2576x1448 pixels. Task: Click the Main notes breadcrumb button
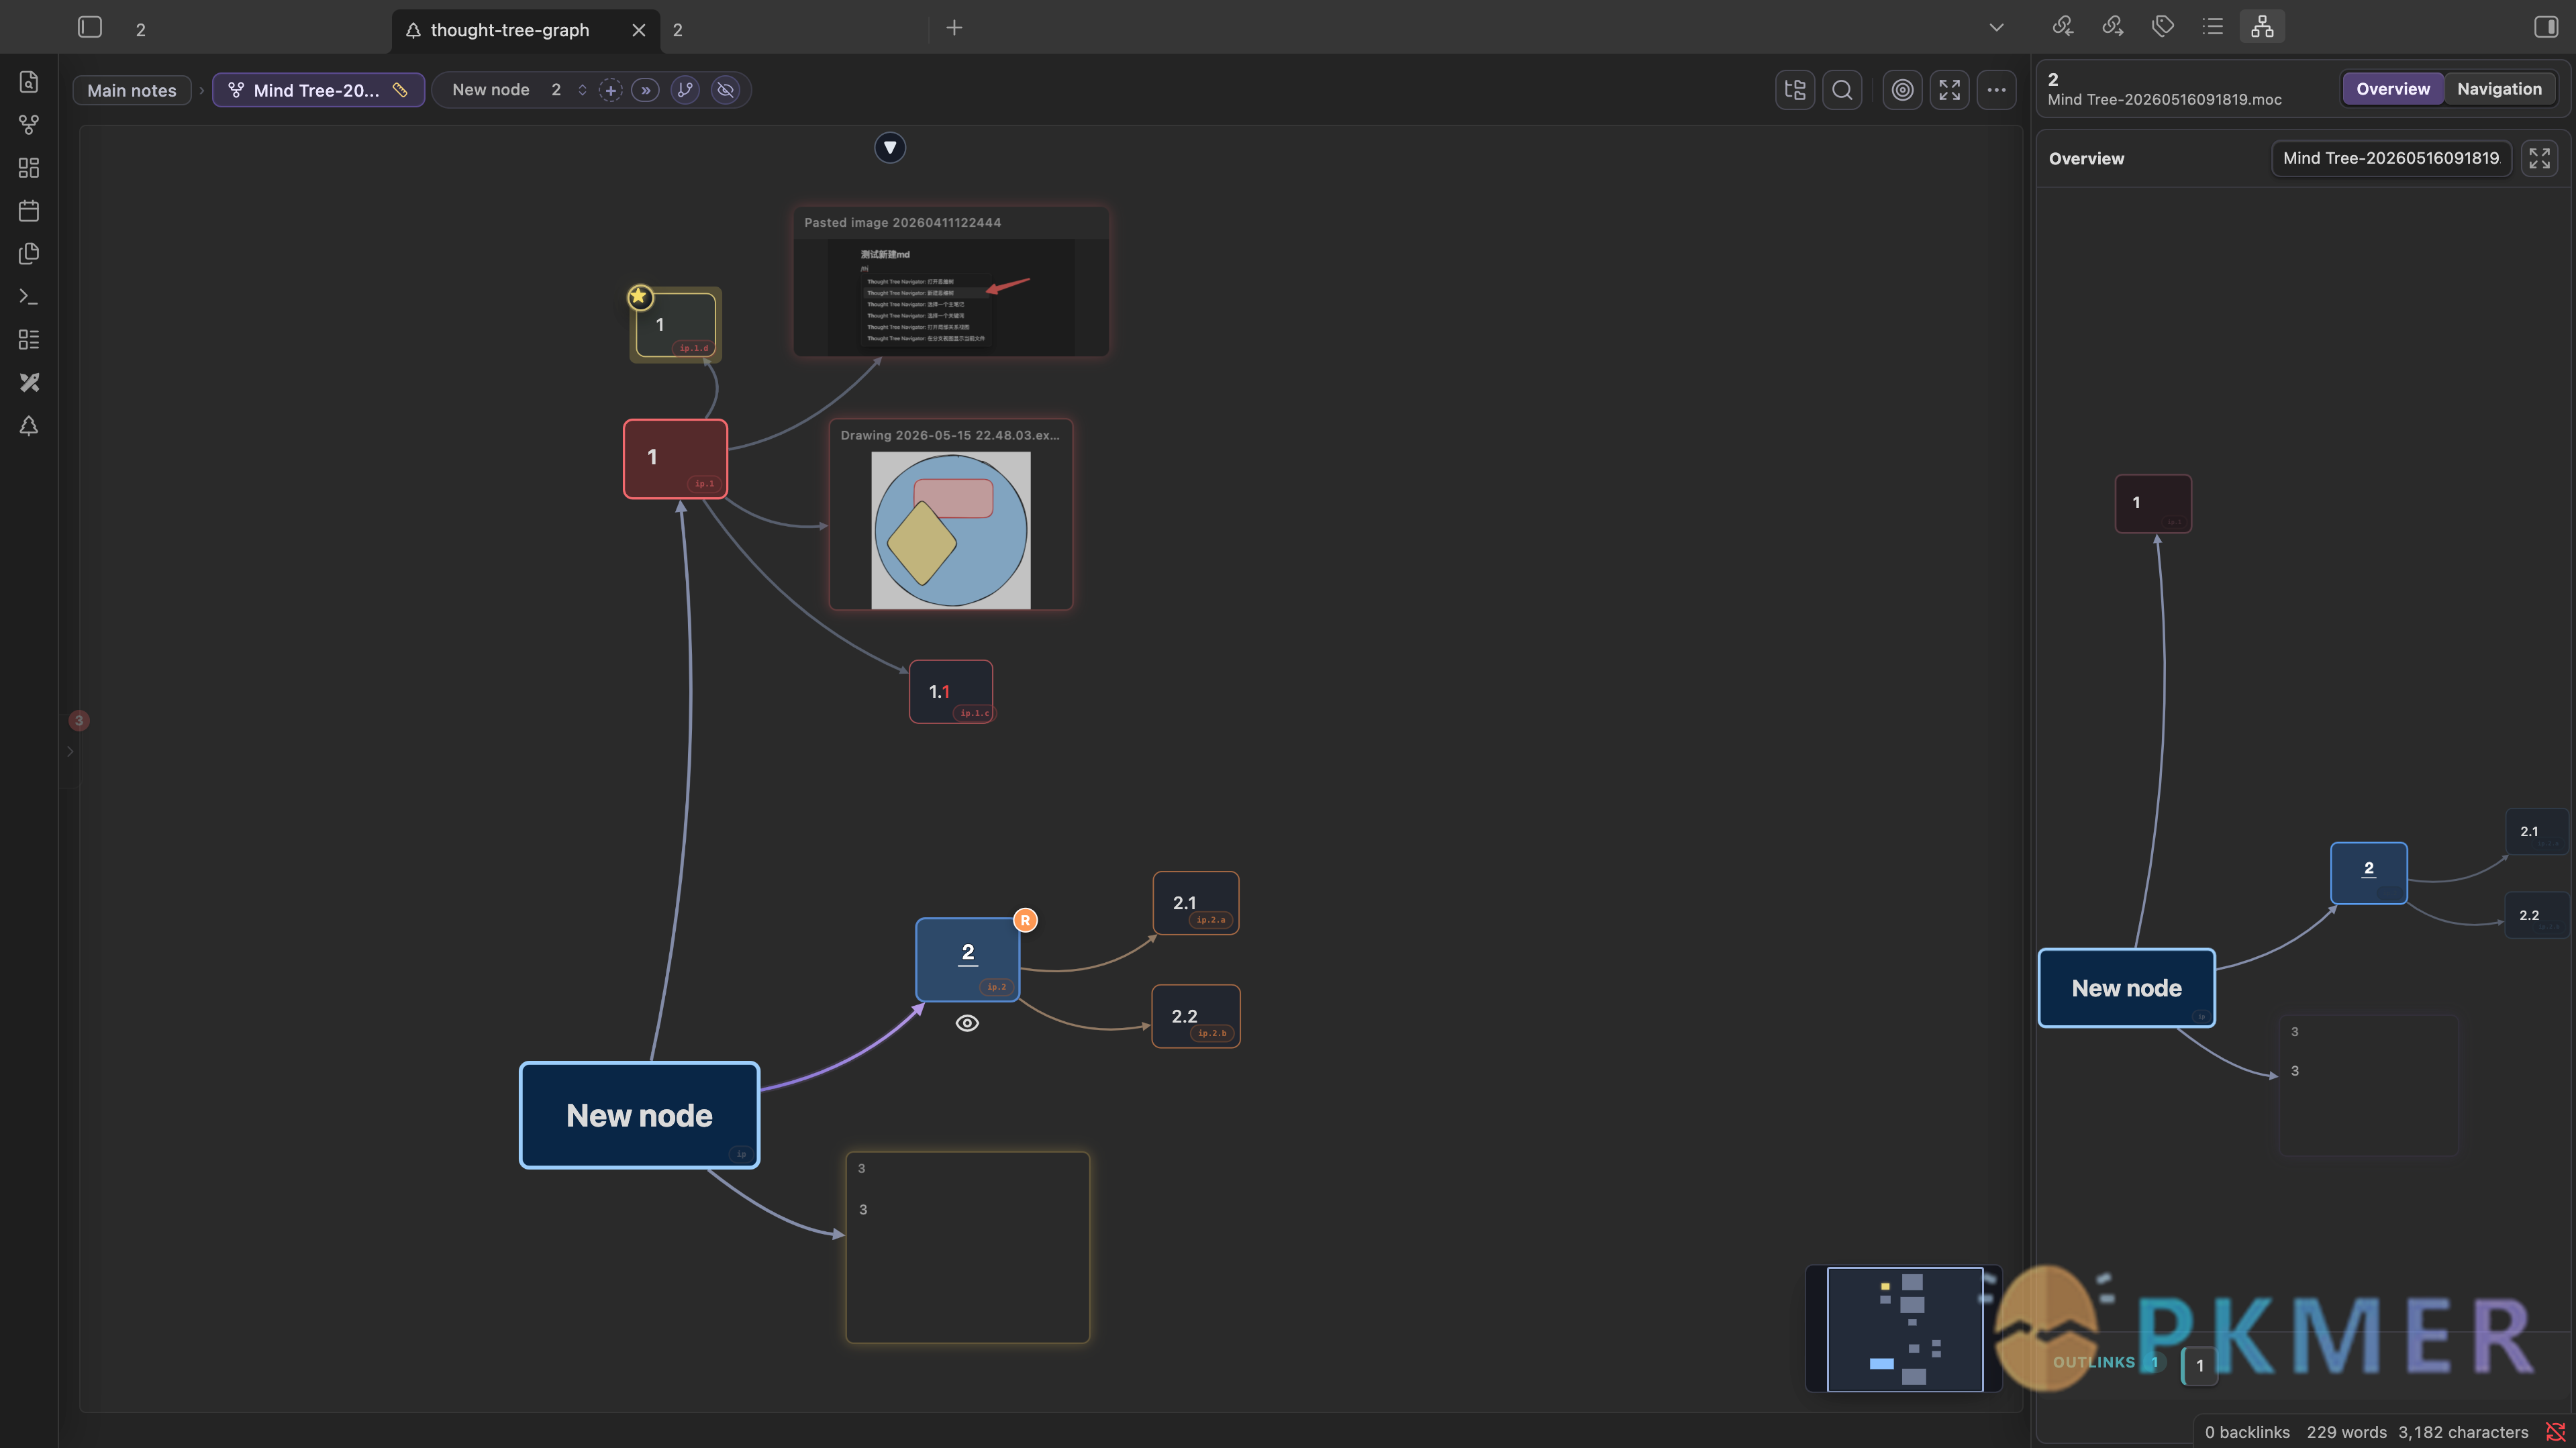(131, 90)
